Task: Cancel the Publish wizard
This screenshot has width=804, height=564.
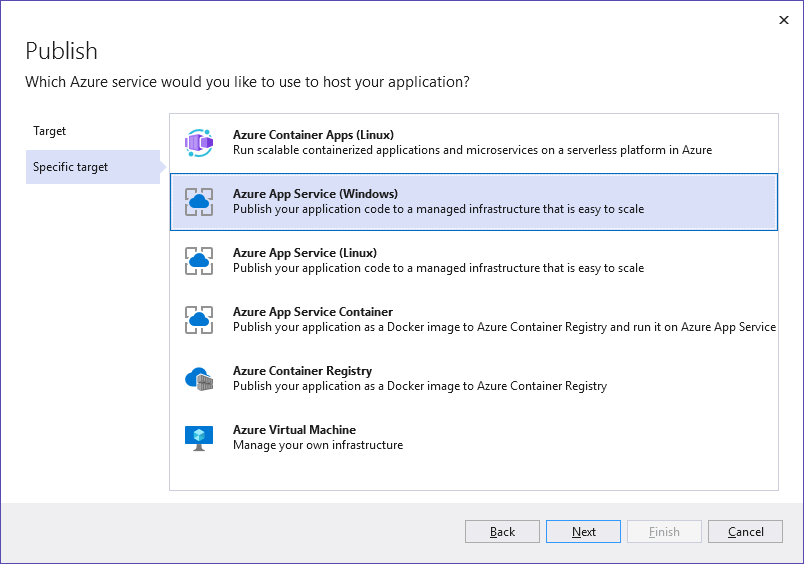Action: coord(745,532)
